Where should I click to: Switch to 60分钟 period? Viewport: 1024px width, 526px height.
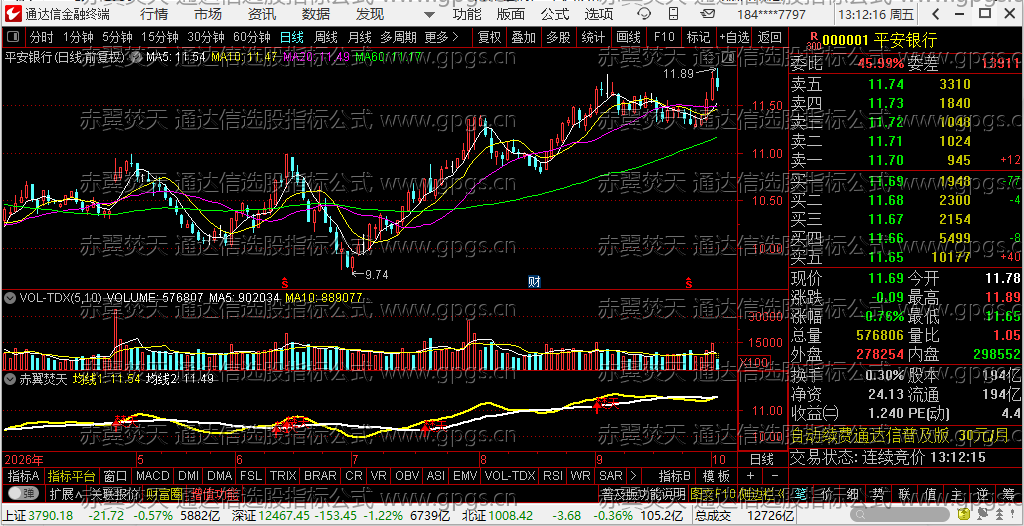pos(251,37)
